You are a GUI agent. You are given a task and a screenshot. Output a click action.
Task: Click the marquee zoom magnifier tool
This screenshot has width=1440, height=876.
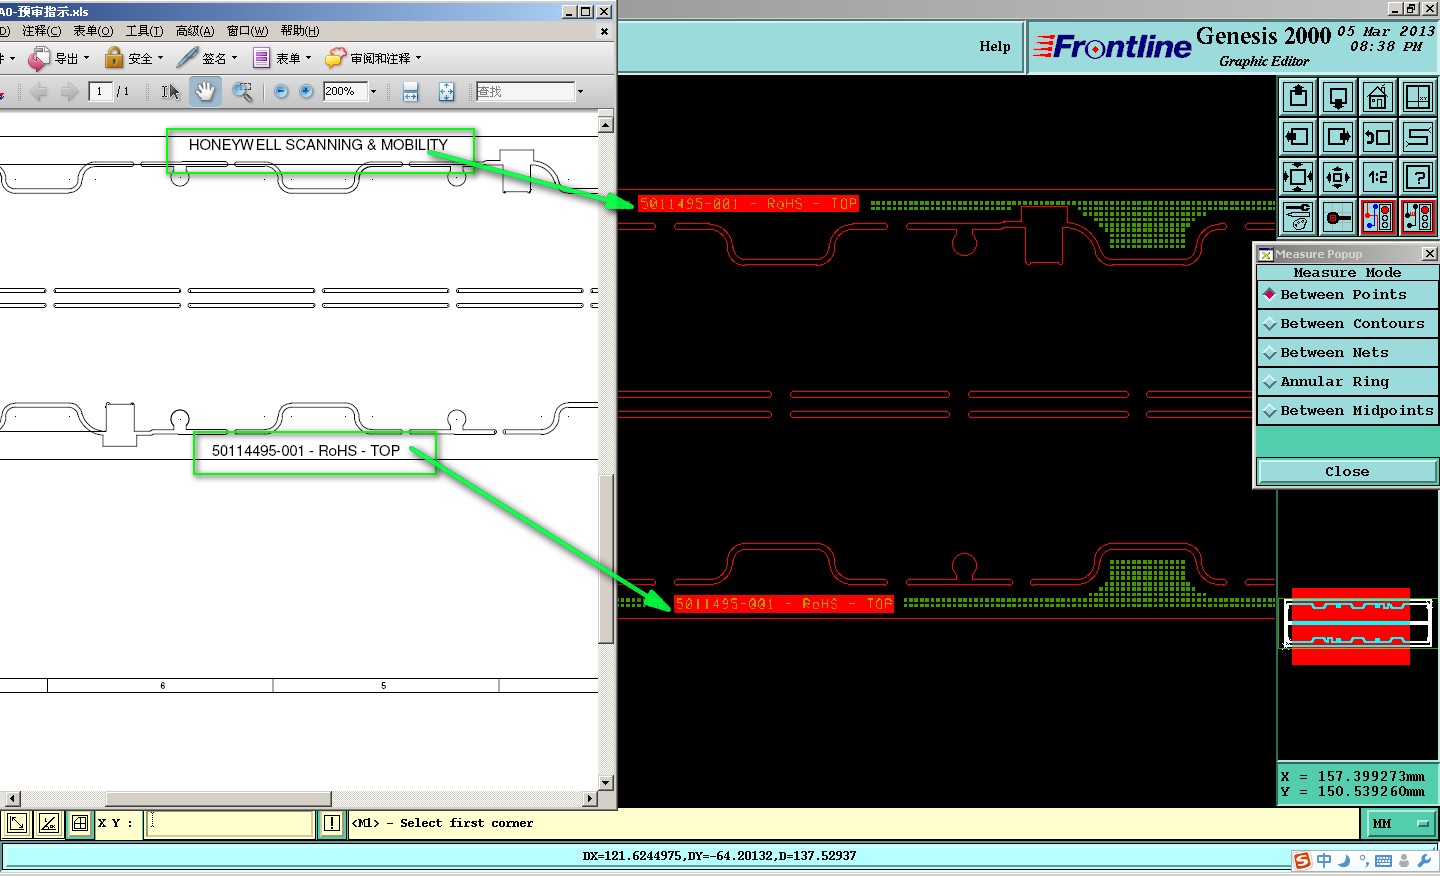242,91
